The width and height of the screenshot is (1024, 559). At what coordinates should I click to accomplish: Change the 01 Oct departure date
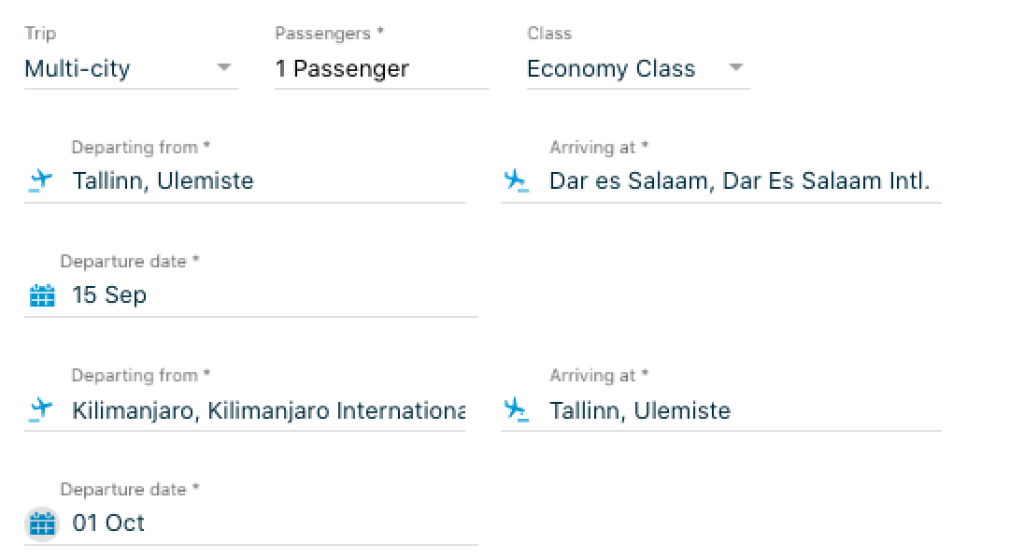coord(109,523)
